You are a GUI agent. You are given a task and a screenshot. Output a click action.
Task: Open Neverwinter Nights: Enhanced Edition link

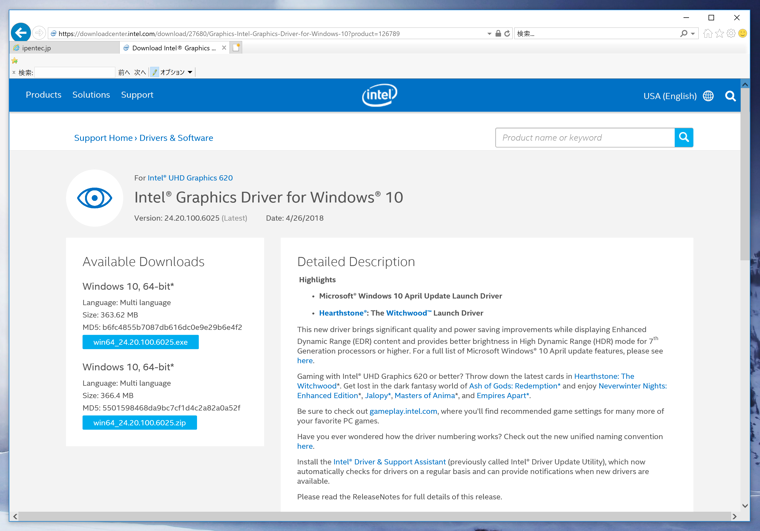[x=633, y=386]
